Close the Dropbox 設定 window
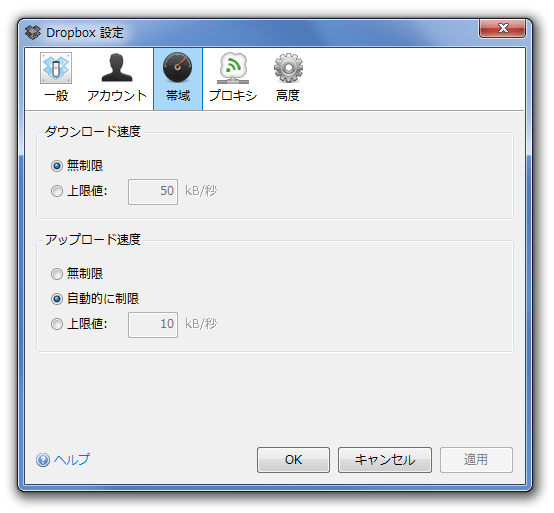The image size is (554, 513). (x=502, y=28)
